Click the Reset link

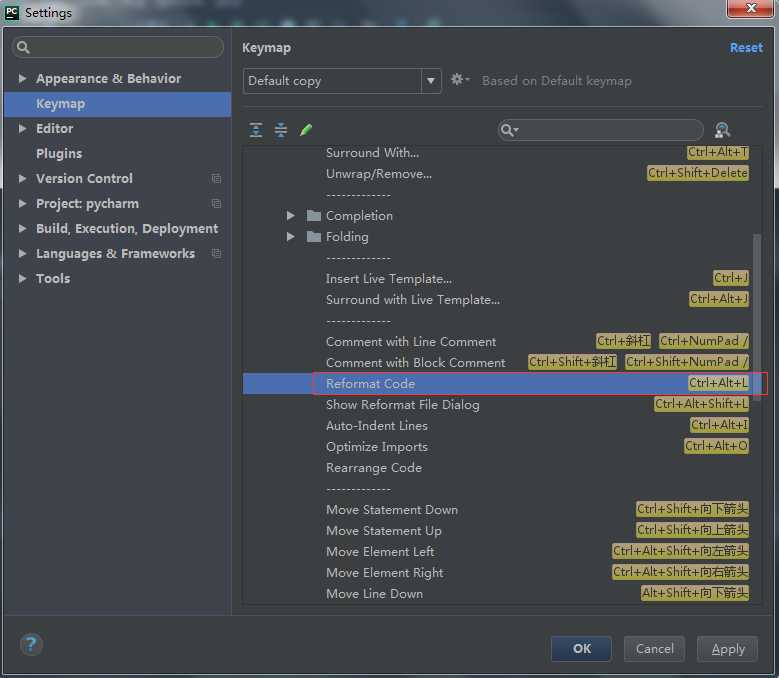[746, 48]
